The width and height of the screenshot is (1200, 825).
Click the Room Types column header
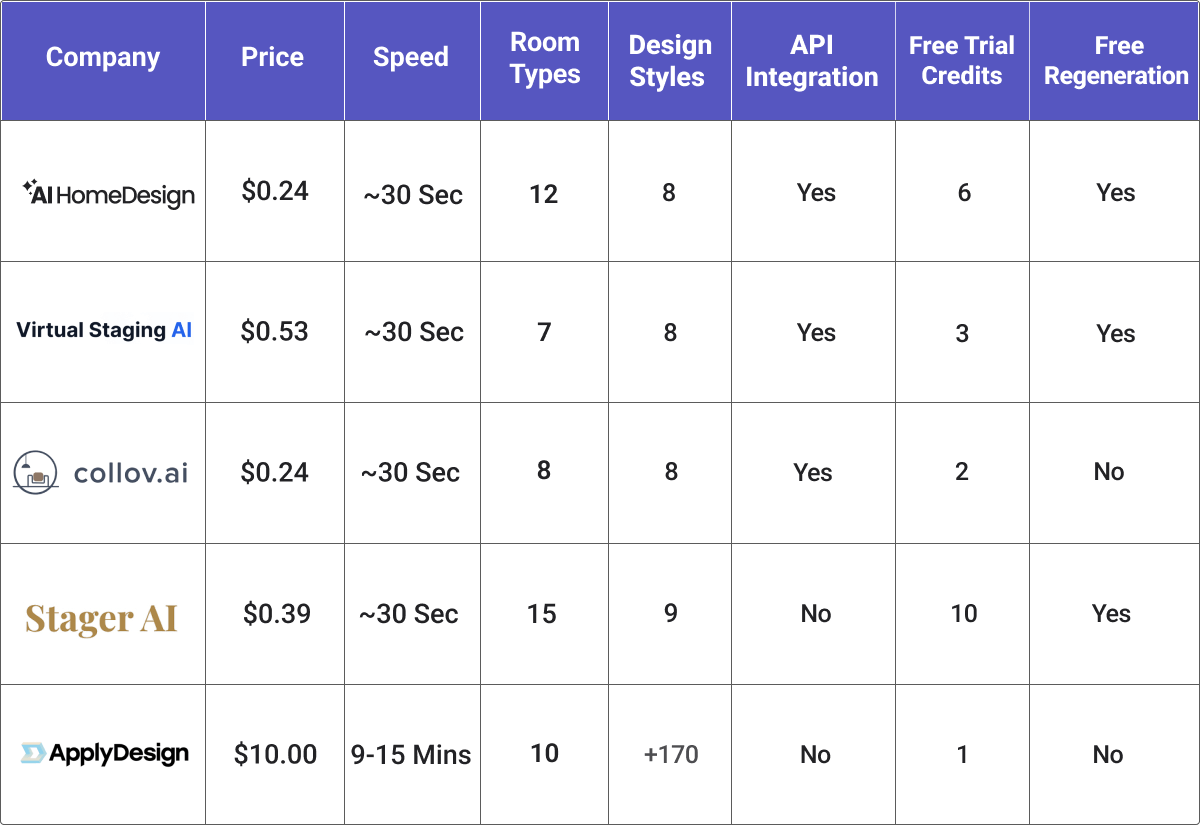tap(545, 59)
